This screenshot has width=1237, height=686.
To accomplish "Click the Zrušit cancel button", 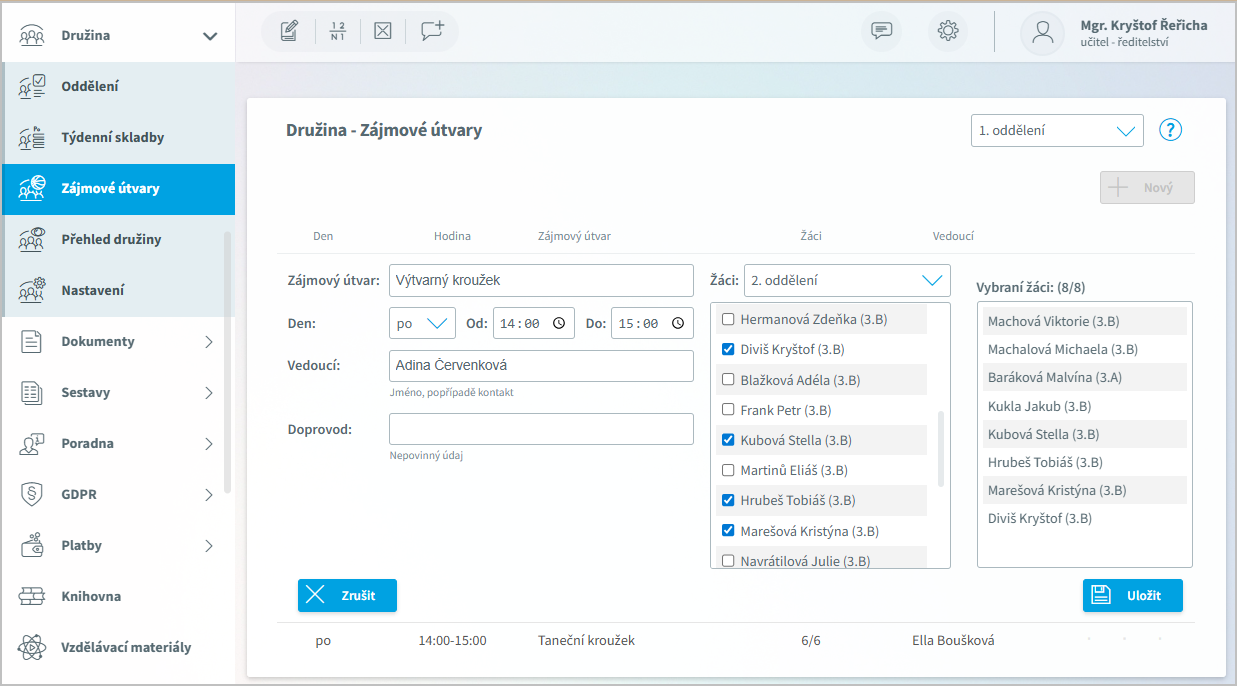I will click(347, 595).
